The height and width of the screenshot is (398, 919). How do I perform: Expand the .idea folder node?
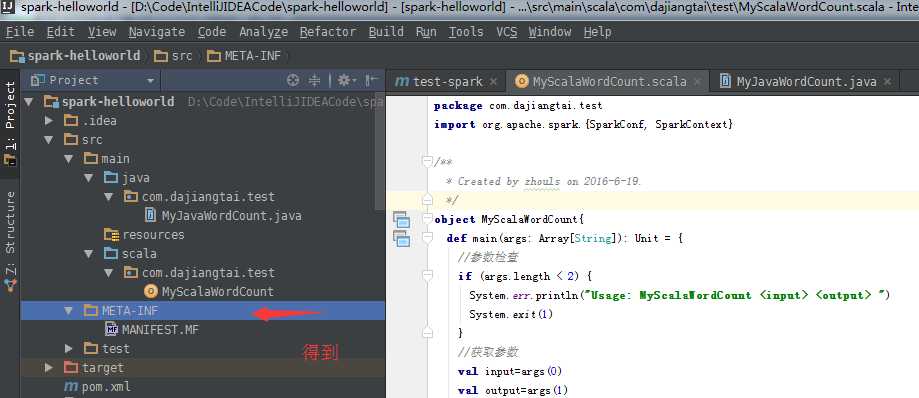[x=49, y=121]
